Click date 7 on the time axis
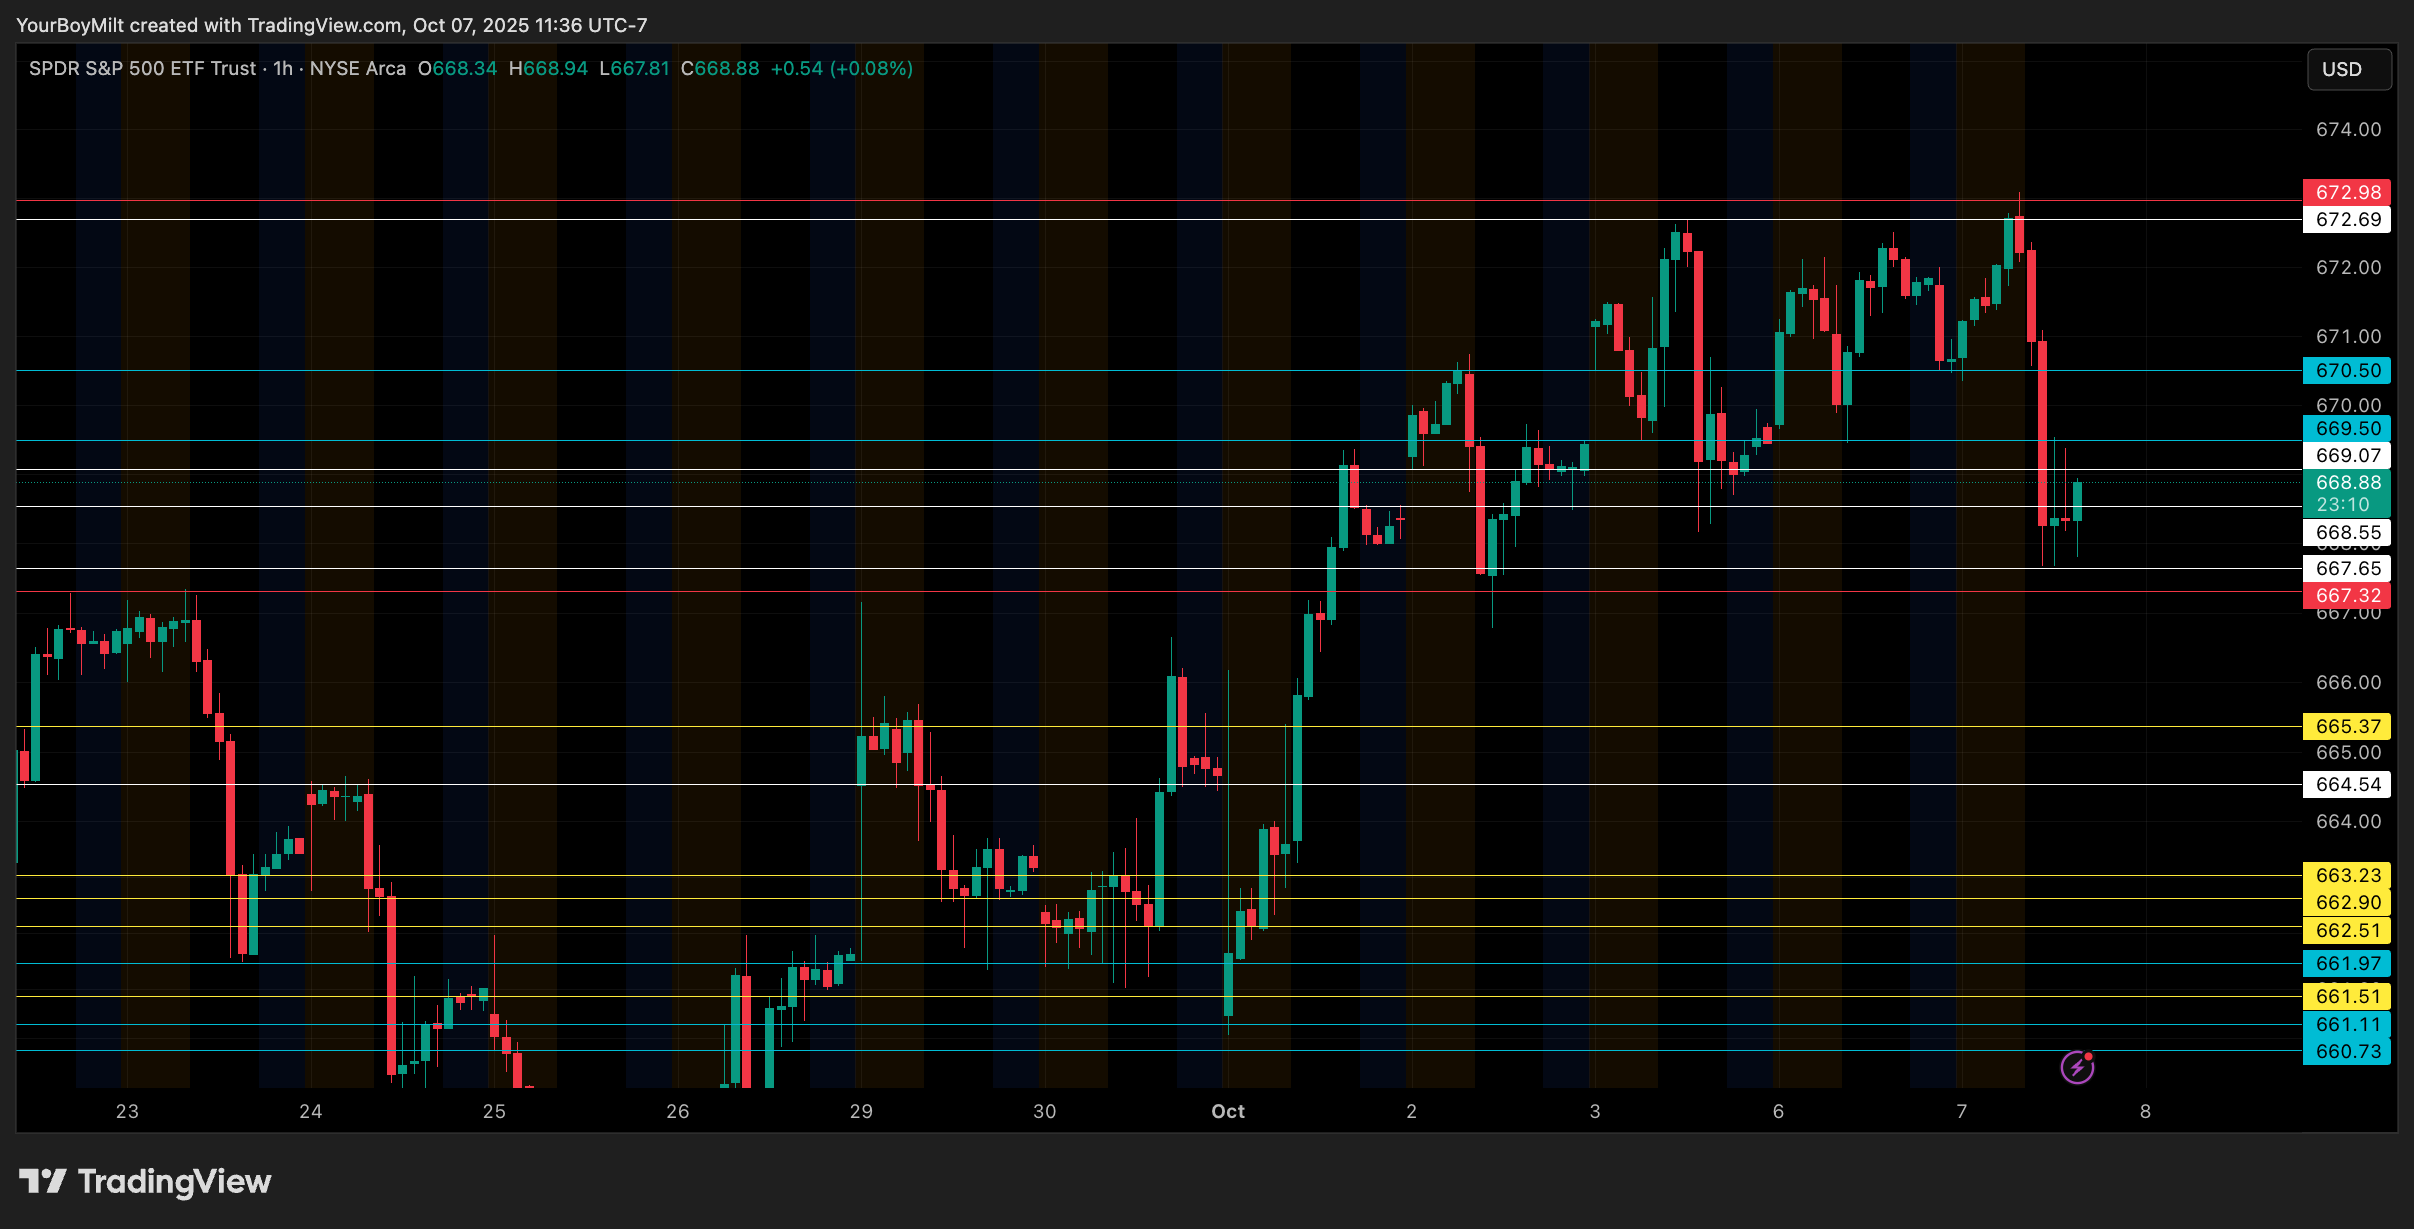This screenshot has height=1229, width=2414. (1961, 1111)
